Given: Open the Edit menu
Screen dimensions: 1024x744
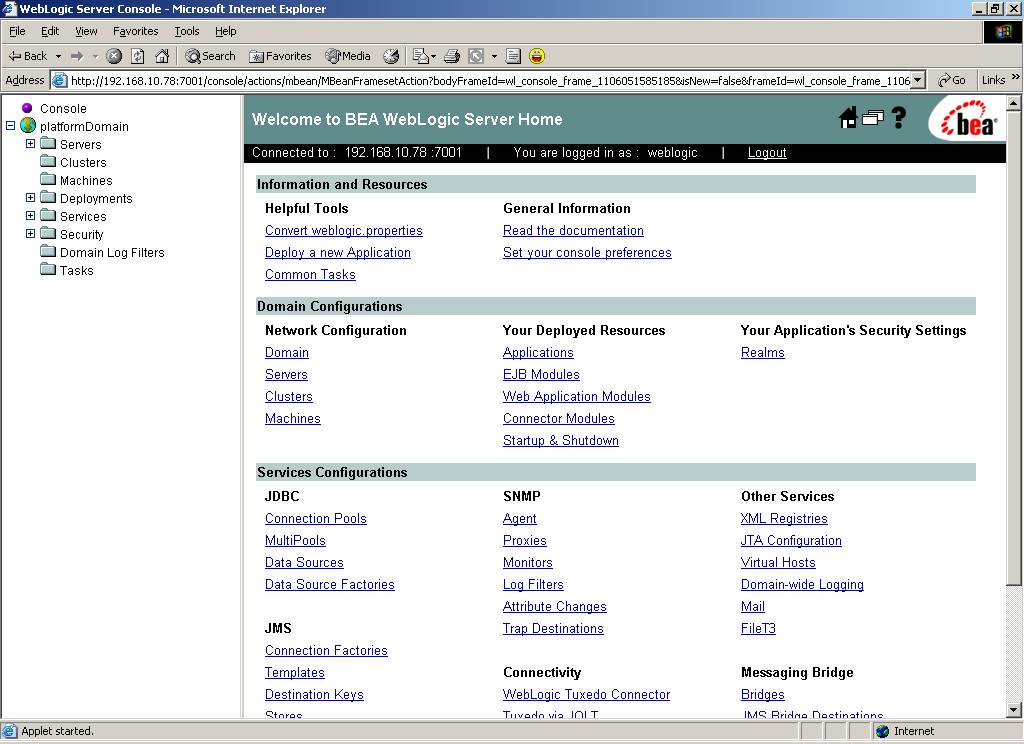Looking at the screenshot, I should tap(50, 31).
